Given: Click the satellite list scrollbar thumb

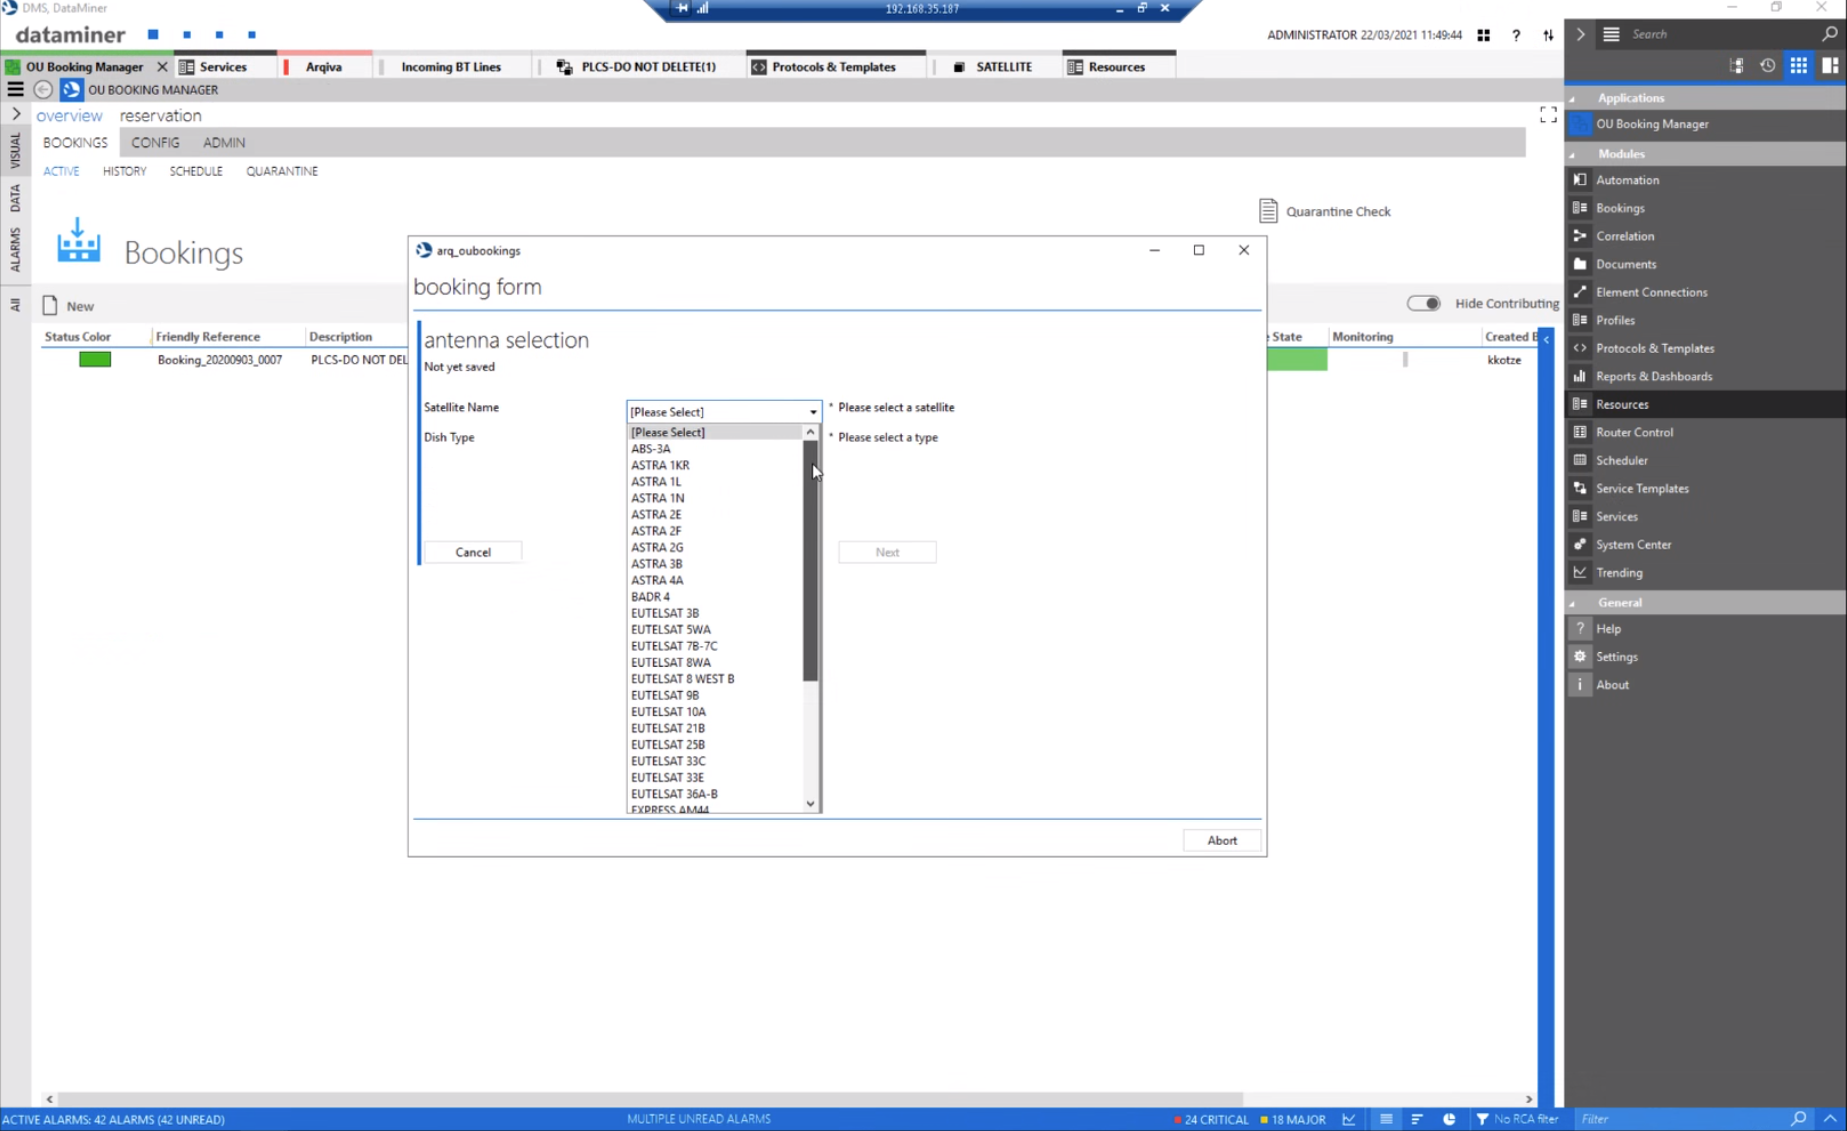Looking at the screenshot, I should 810,560.
